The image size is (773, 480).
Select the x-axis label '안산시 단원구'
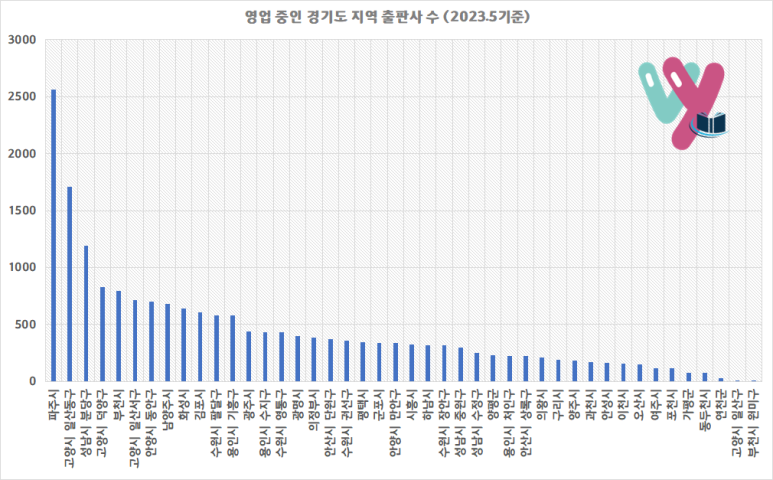(x=330, y=422)
